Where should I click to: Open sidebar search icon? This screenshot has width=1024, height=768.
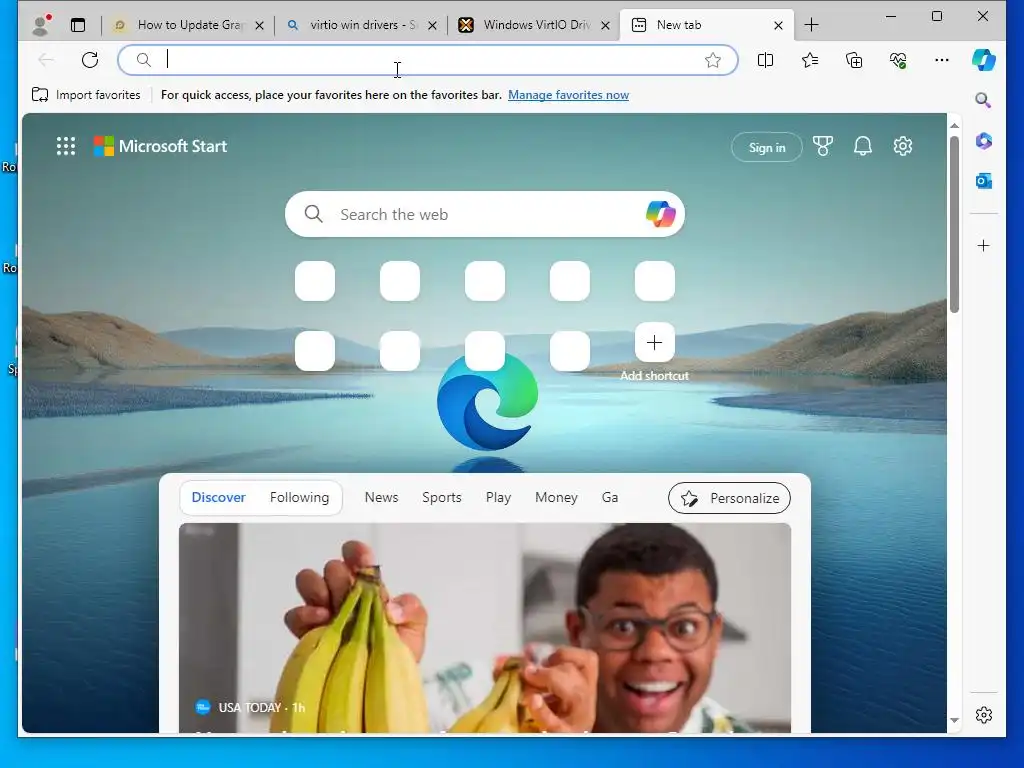click(983, 100)
